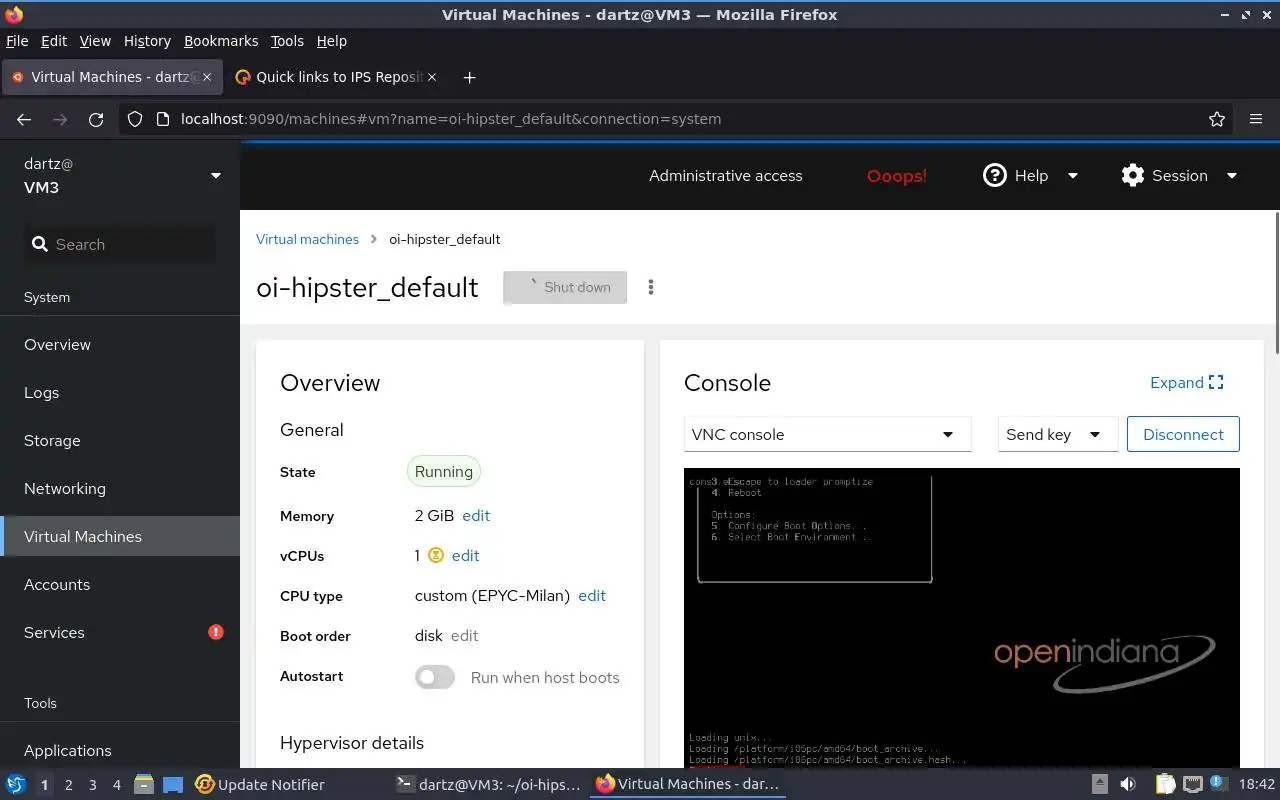Screen dimensions: 1280x800
Task: Click the tray expand arrow icon
Action: coord(1099,784)
